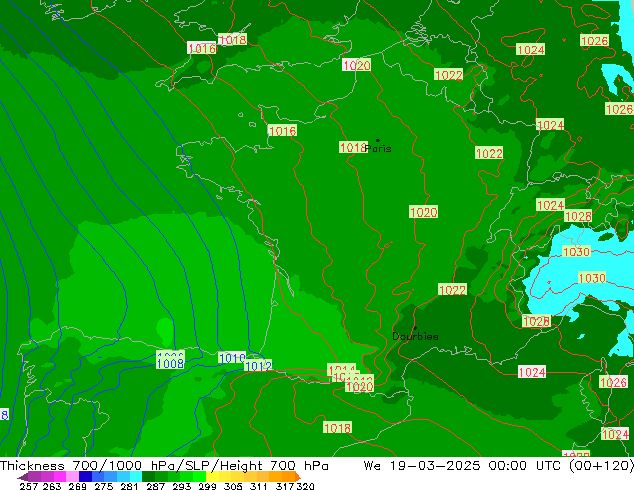Viewport: 634px width, 490px height.
Task: Pick the dark purple legend swatch above 257
Action: click(34, 476)
